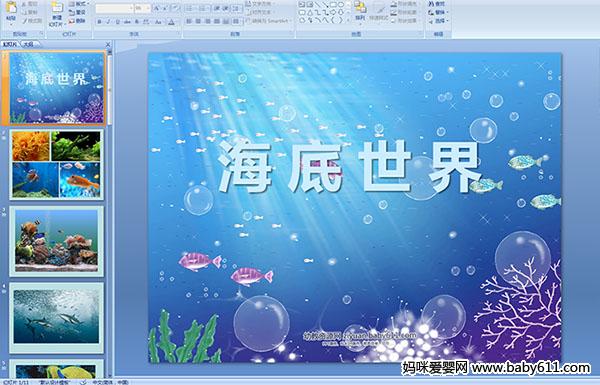Select the Arrange shapes icon
Image resolution: width=600 pixels, height=385 pixels.
(360, 8)
